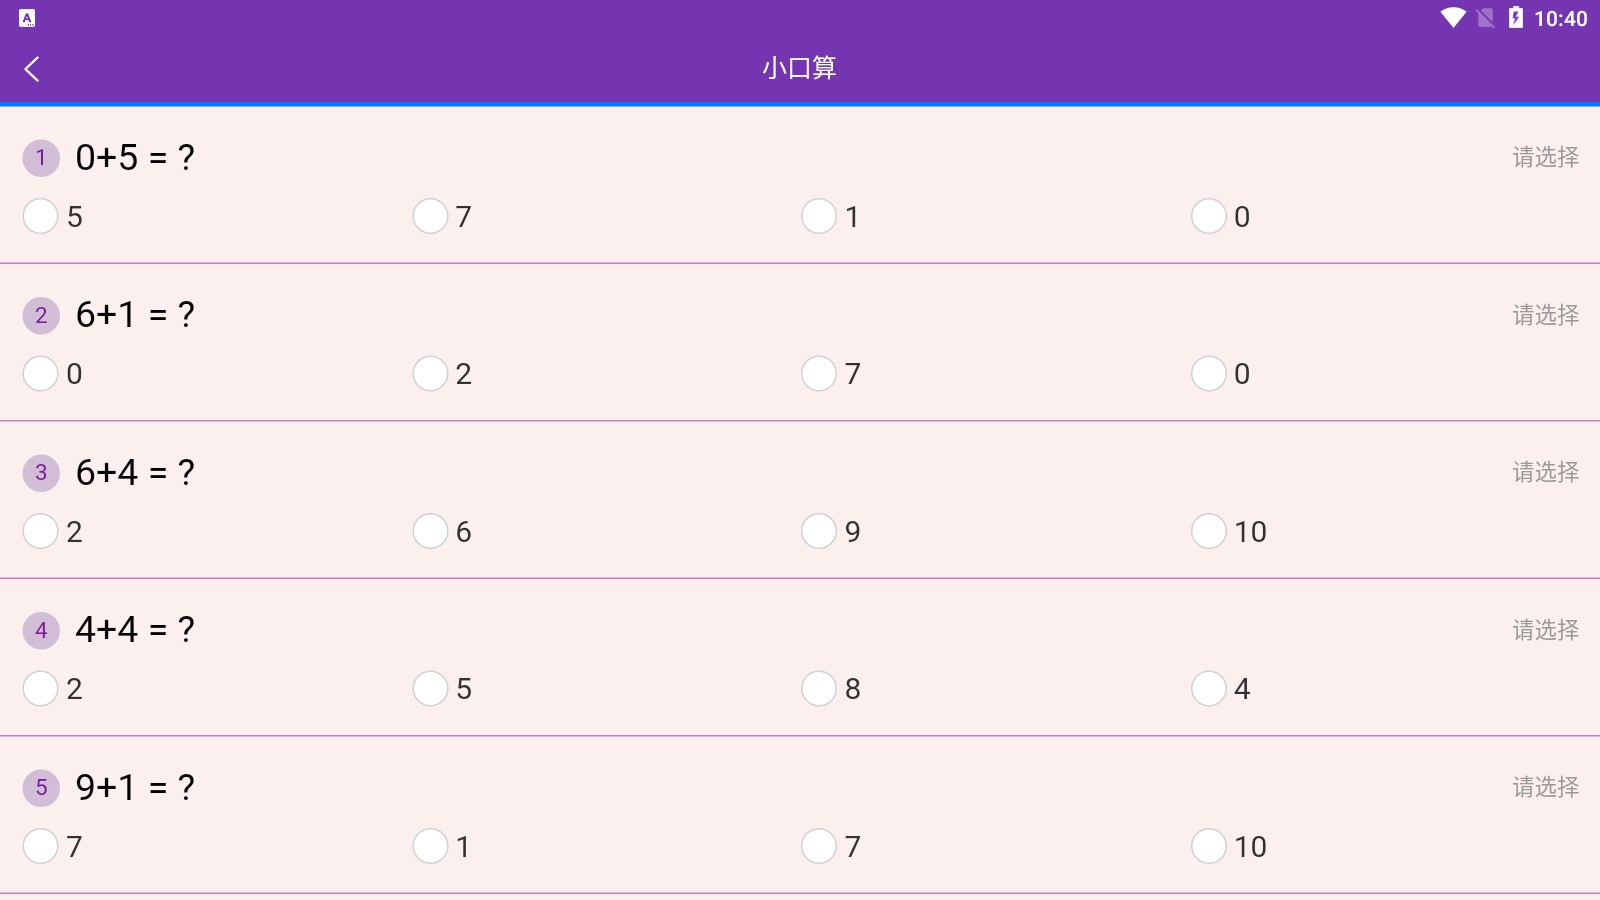Screen dimensions: 1600x900
Task: Open 请选择 selector for question 5
Action: [1545, 787]
